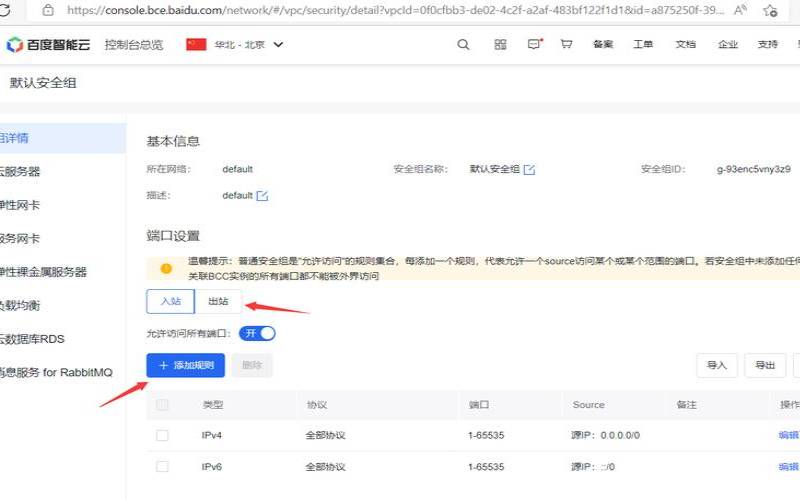Click 1-65535 port in IPv4 row

pyautogui.click(x=486, y=435)
